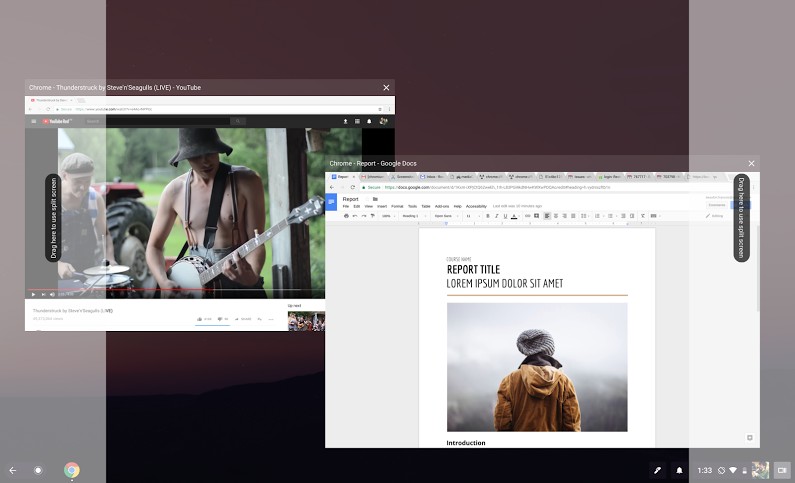Toggle underline formatting in Docs

[505, 216]
